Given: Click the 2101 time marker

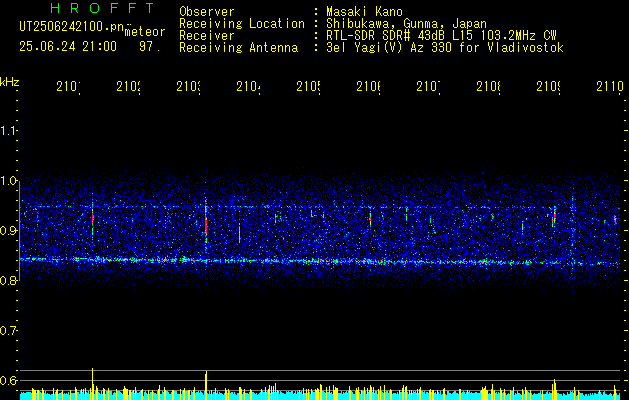Looking at the screenshot, I should pyautogui.click(x=68, y=86).
